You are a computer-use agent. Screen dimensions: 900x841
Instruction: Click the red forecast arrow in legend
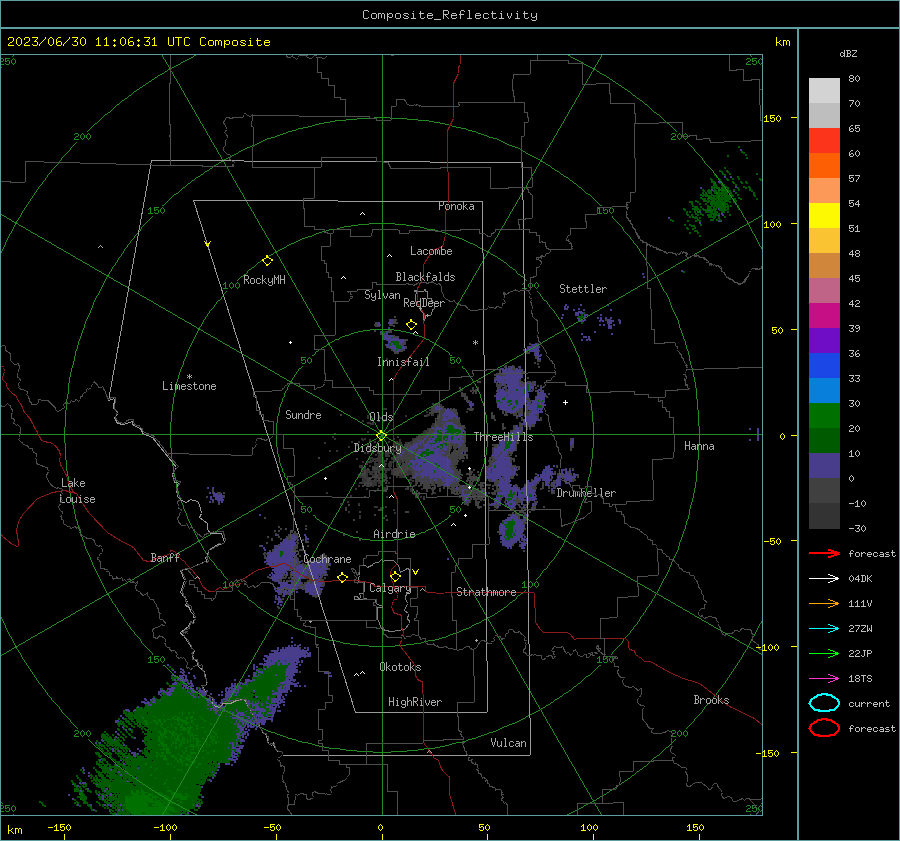[x=824, y=553]
